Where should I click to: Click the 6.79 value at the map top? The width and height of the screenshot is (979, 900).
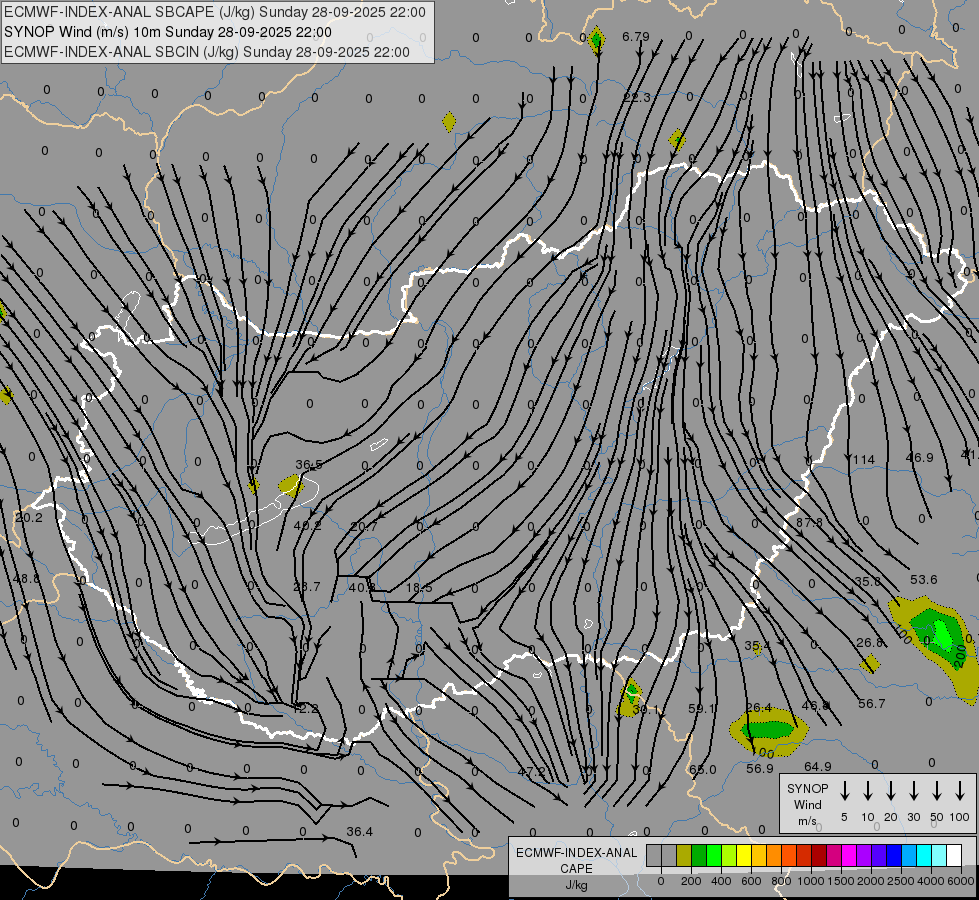click(x=636, y=37)
